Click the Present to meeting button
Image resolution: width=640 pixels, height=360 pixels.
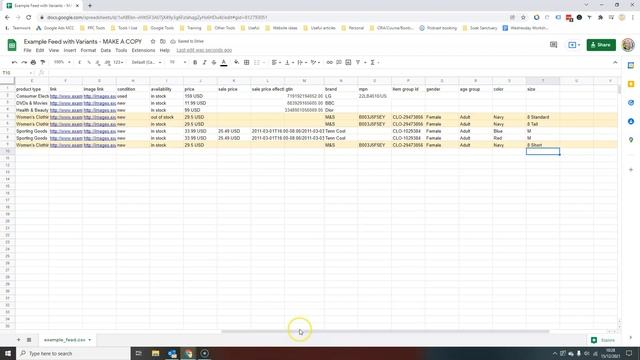click(x=574, y=45)
